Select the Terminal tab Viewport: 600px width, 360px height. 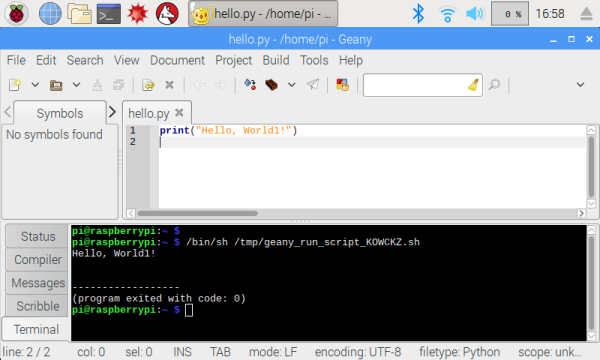(x=36, y=329)
